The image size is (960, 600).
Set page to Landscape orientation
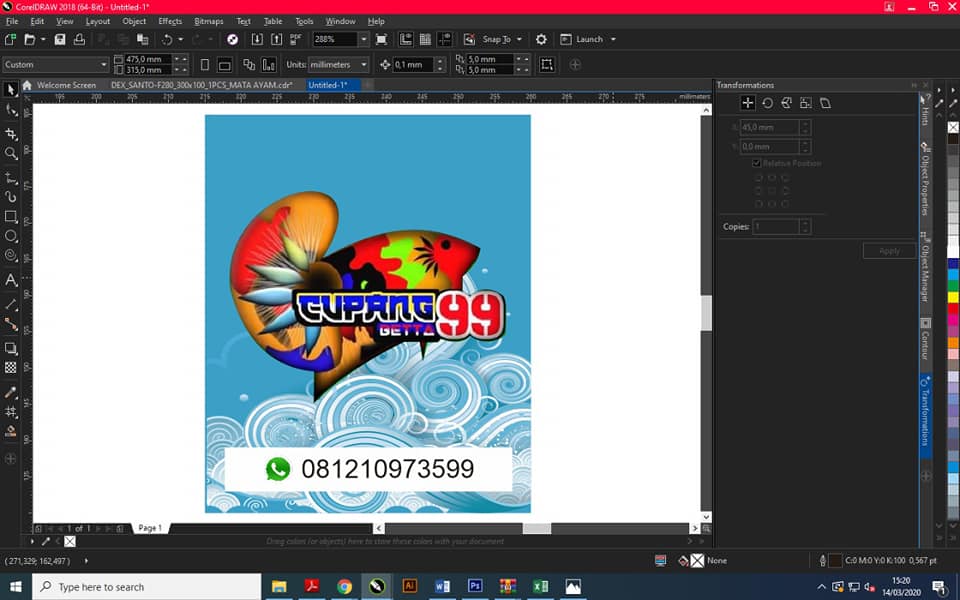point(225,64)
